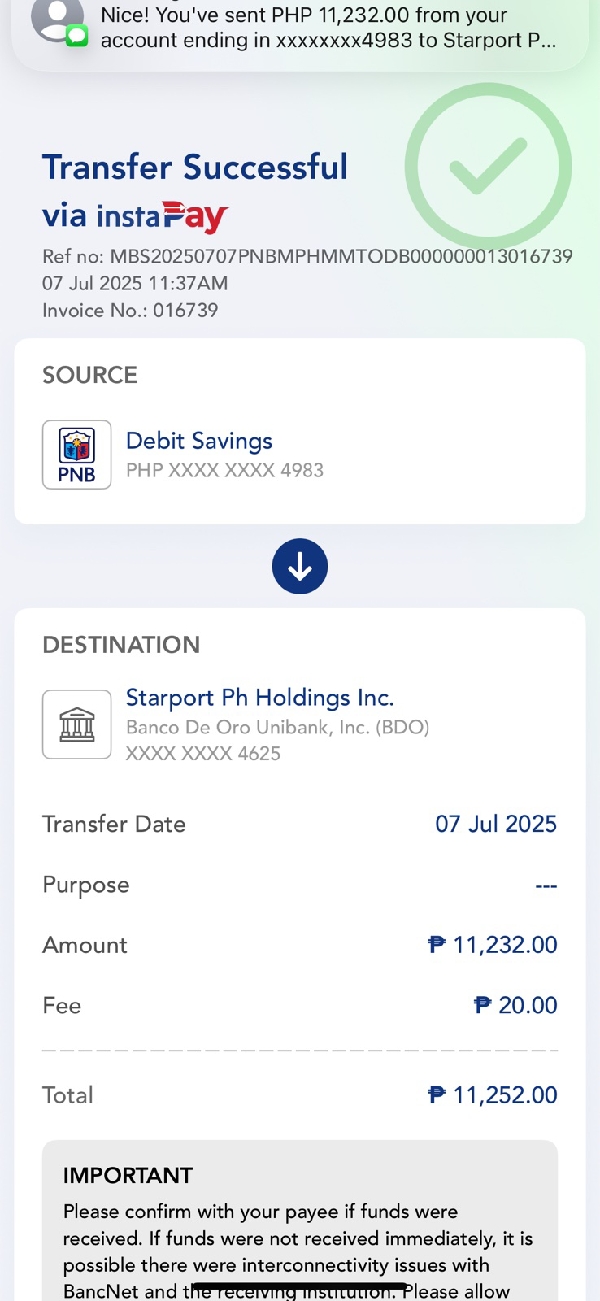This screenshot has height=1301, width=600.
Task: Tap the black home indicator bar
Action: point(300,1286)
